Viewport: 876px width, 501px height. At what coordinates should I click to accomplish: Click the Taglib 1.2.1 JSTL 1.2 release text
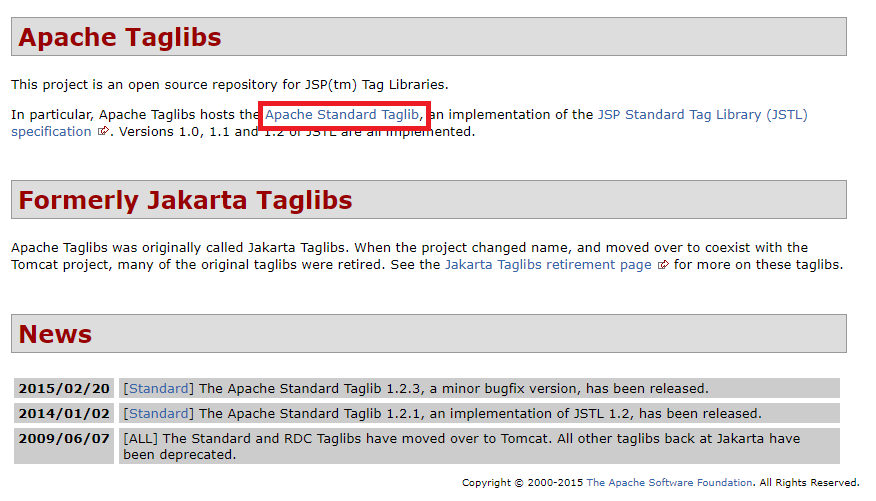click(x=480, y=413)
